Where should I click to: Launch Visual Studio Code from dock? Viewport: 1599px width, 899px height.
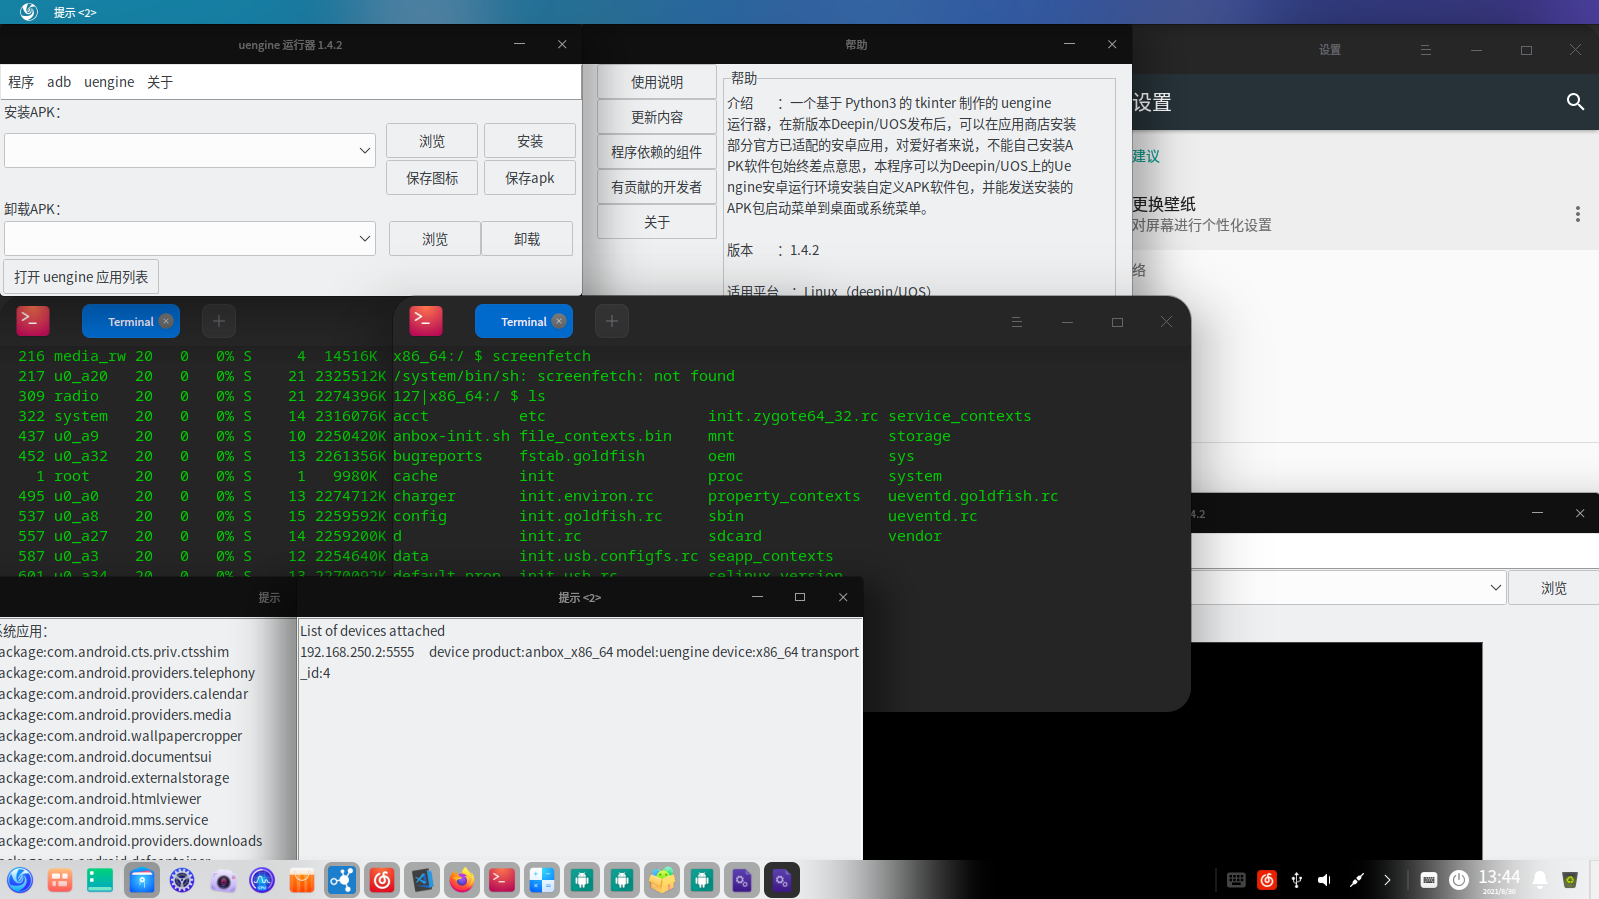coord(422,880)
